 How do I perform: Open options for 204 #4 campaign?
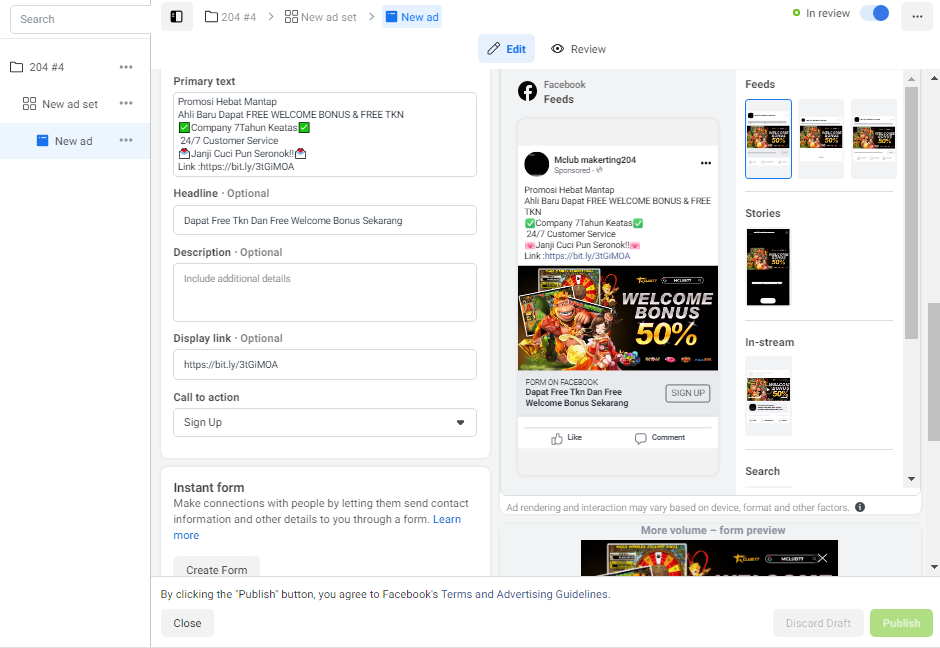tap(126, 67)
